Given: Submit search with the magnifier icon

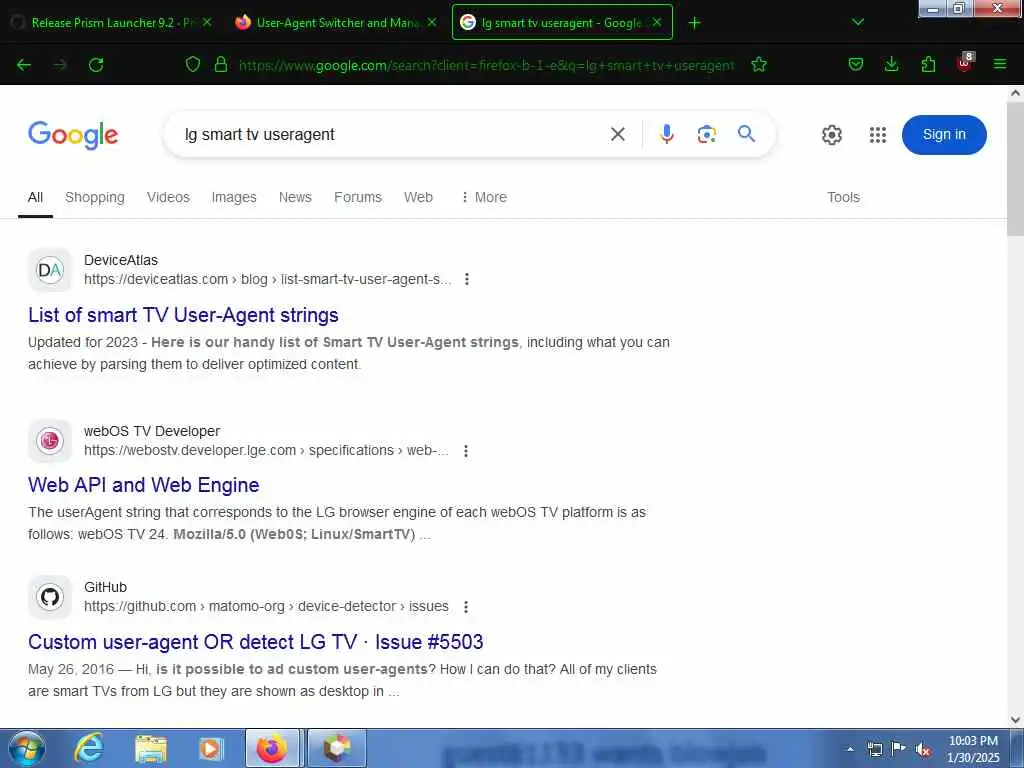Looking at the screenshot, I should (x=746, y=134).
